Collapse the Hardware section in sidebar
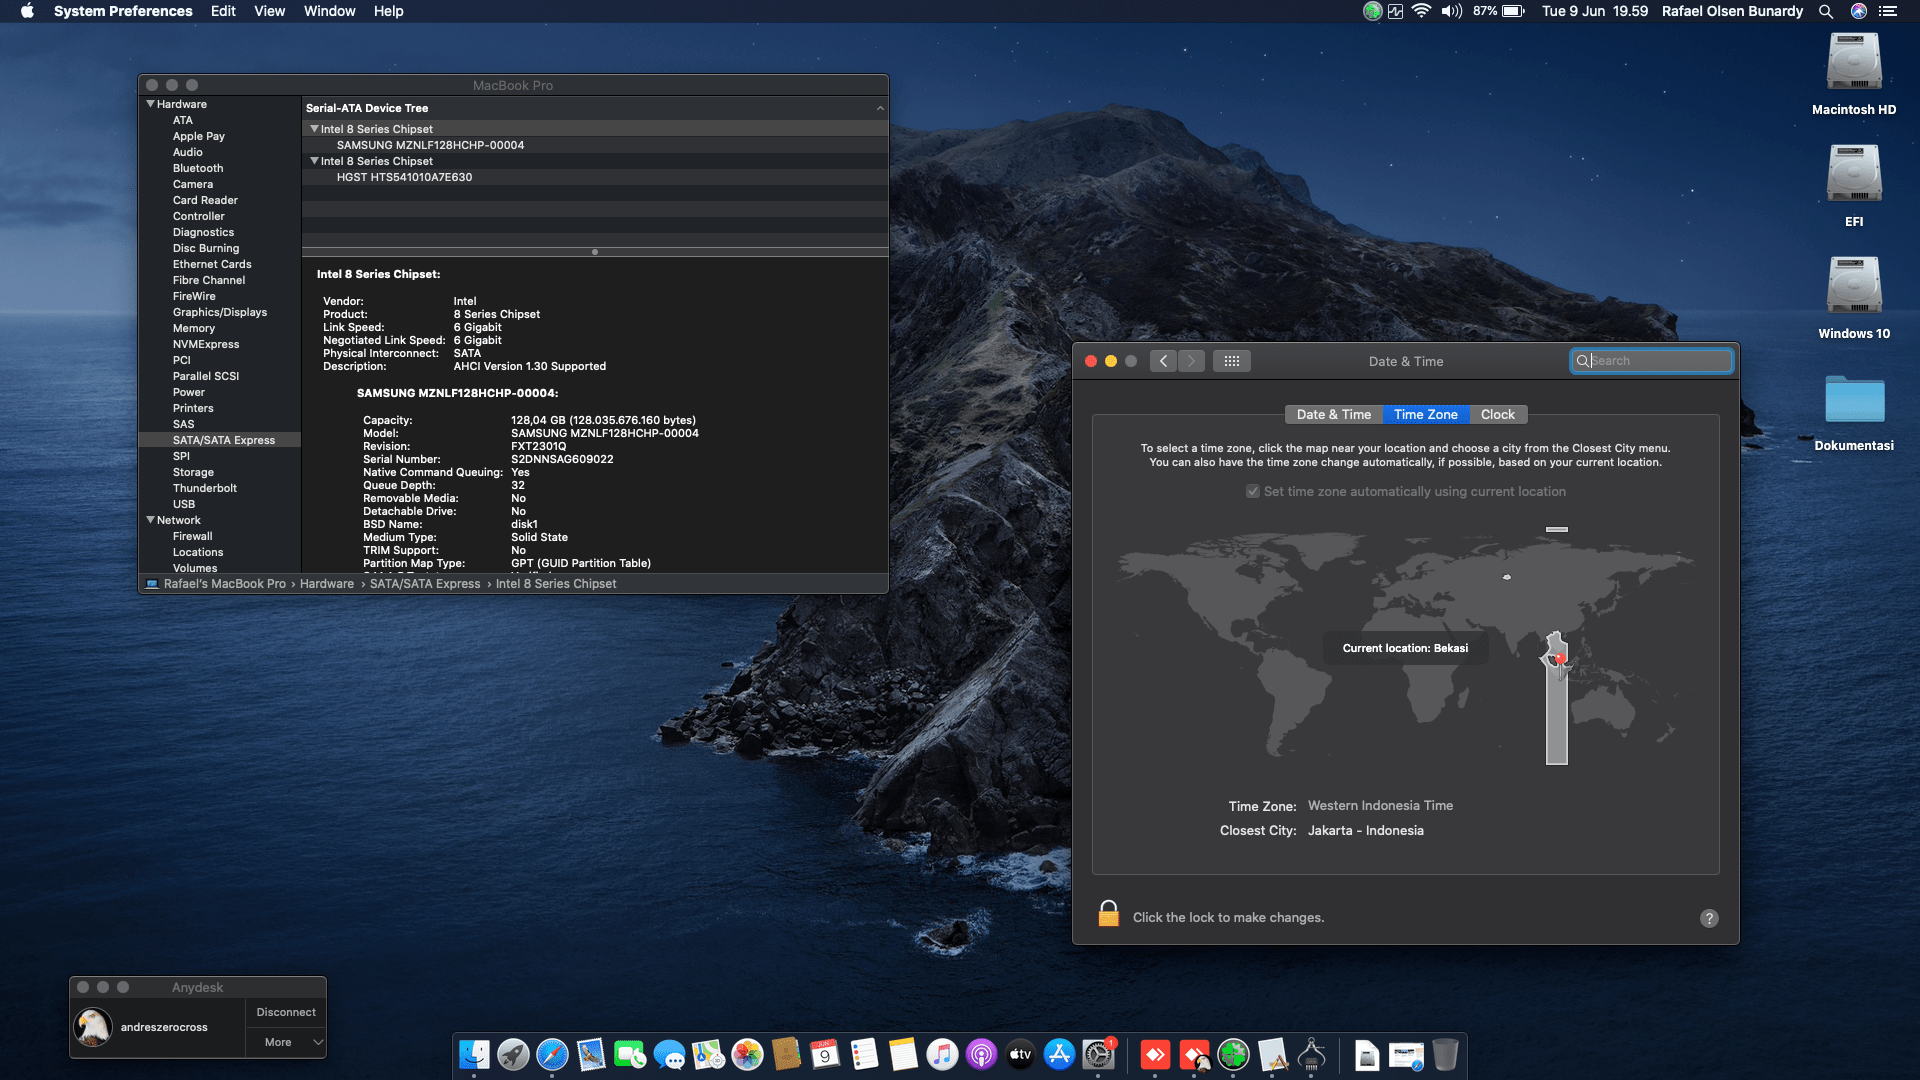 150,104
